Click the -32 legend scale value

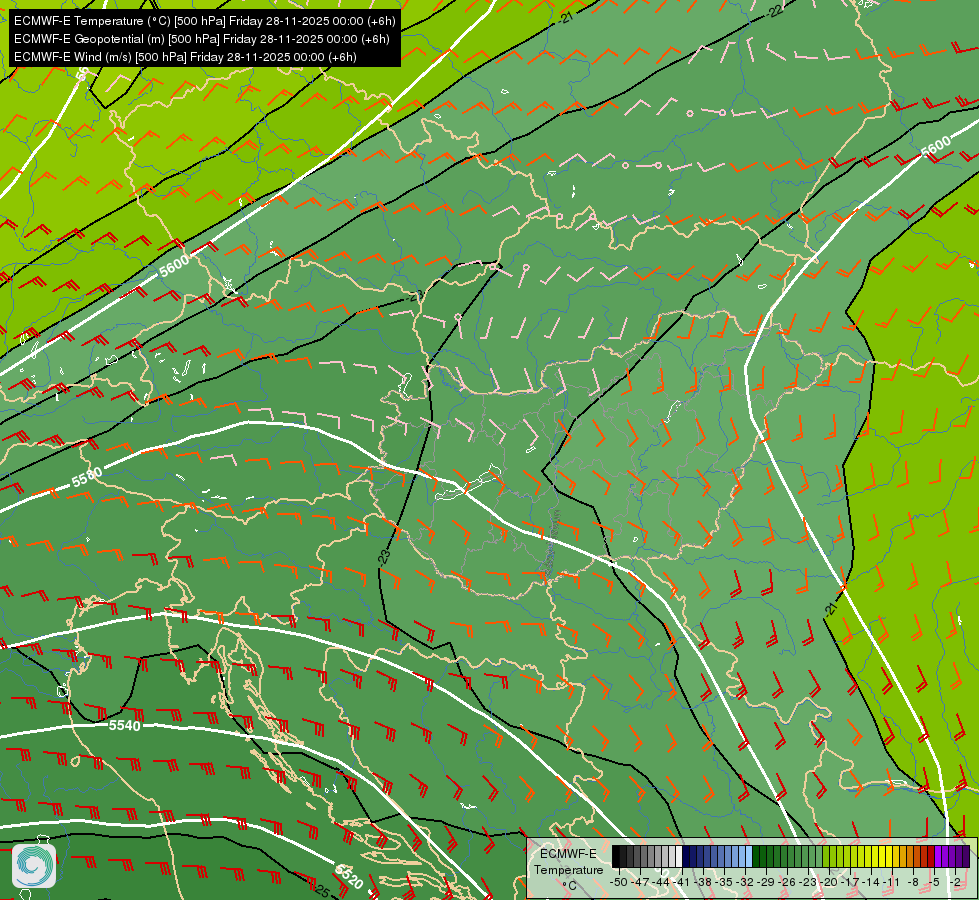pos(745,882)
